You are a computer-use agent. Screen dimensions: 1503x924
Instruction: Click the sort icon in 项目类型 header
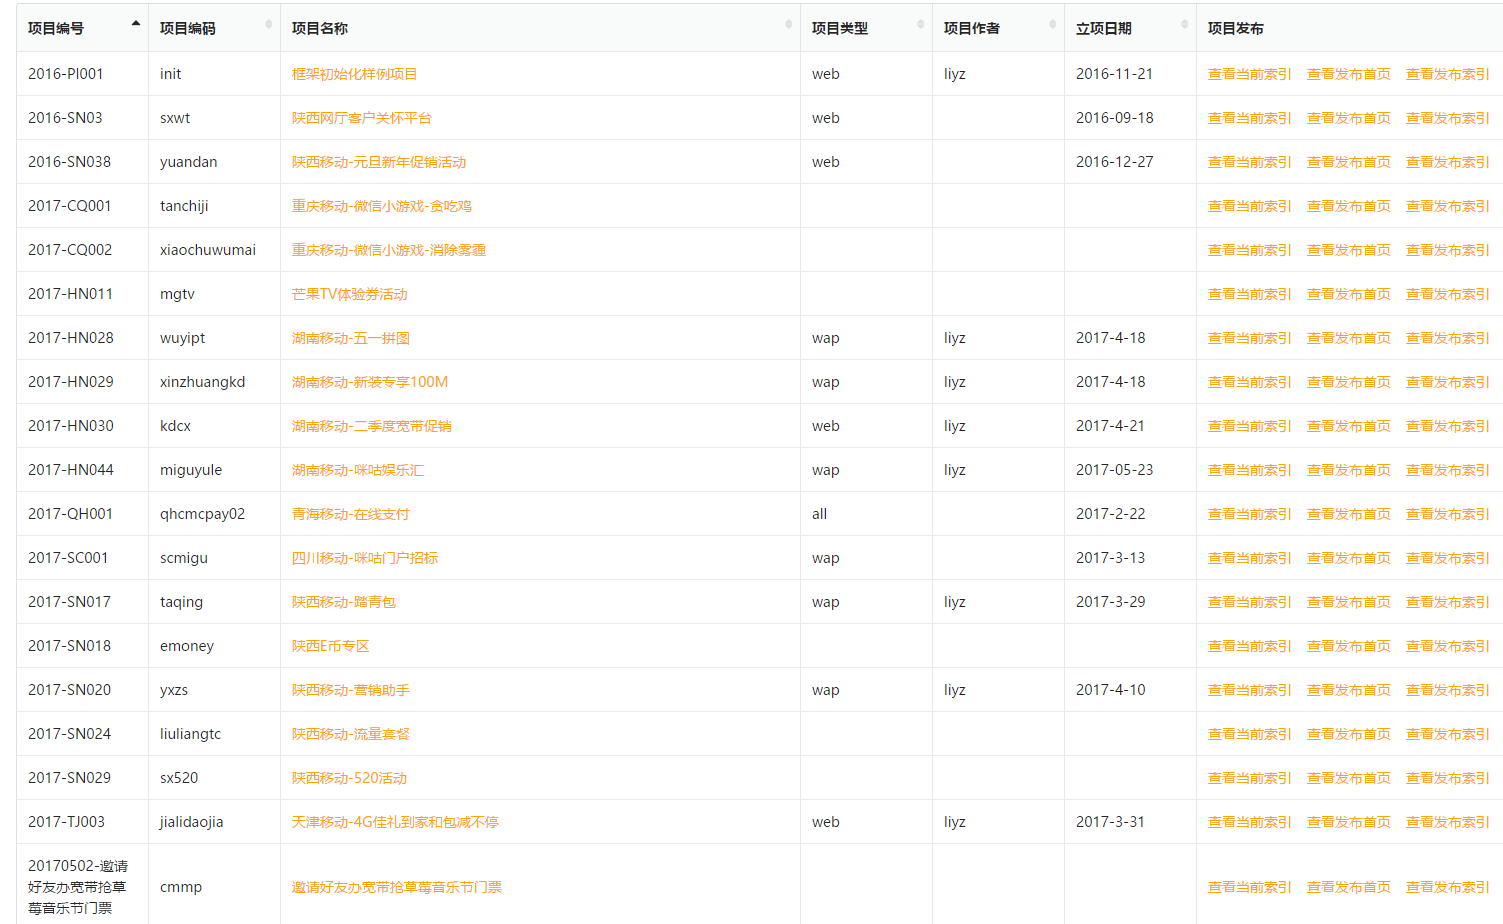coord(920,24)
